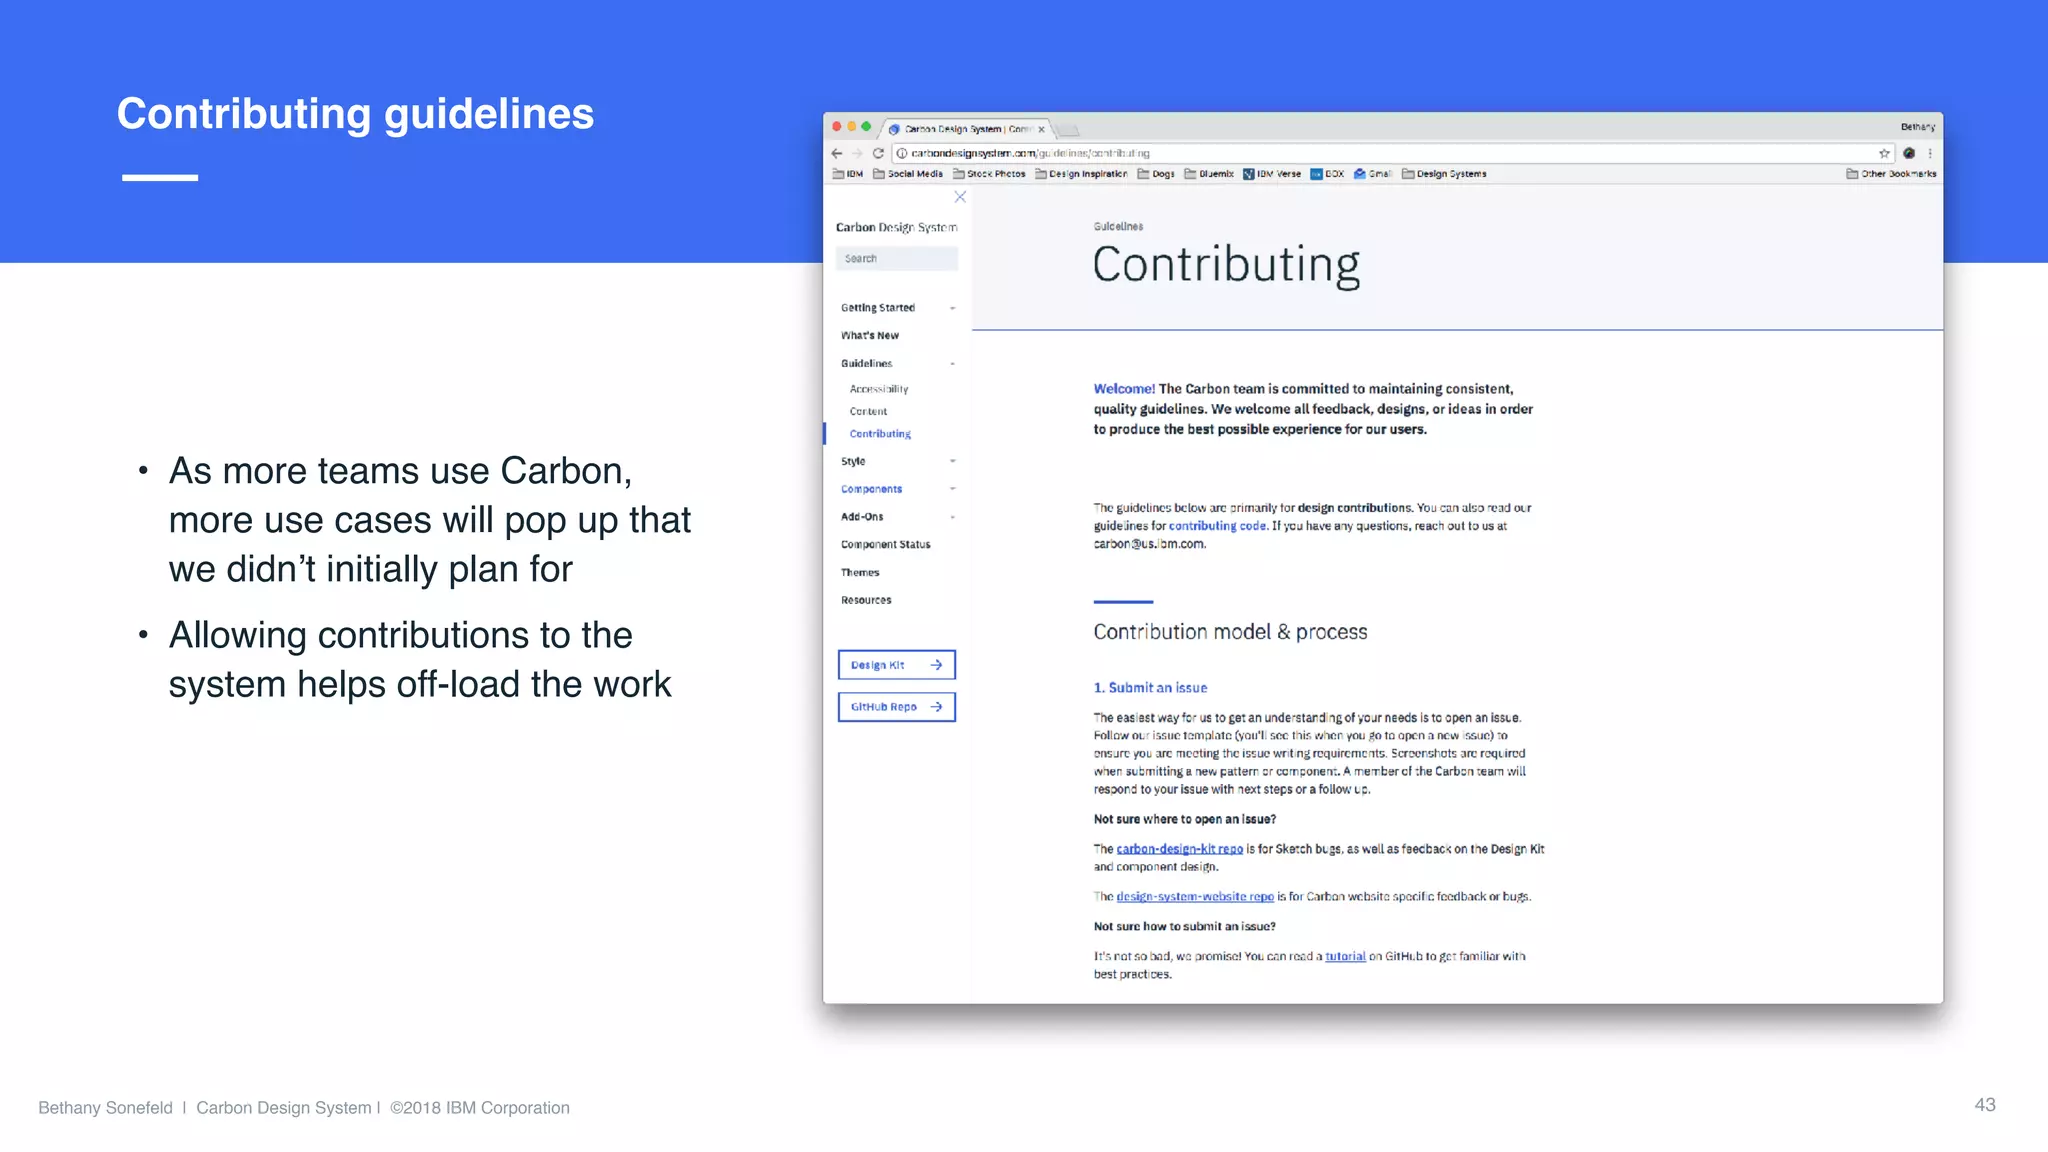Open the Accessibility guidelines page

point(879,389)
